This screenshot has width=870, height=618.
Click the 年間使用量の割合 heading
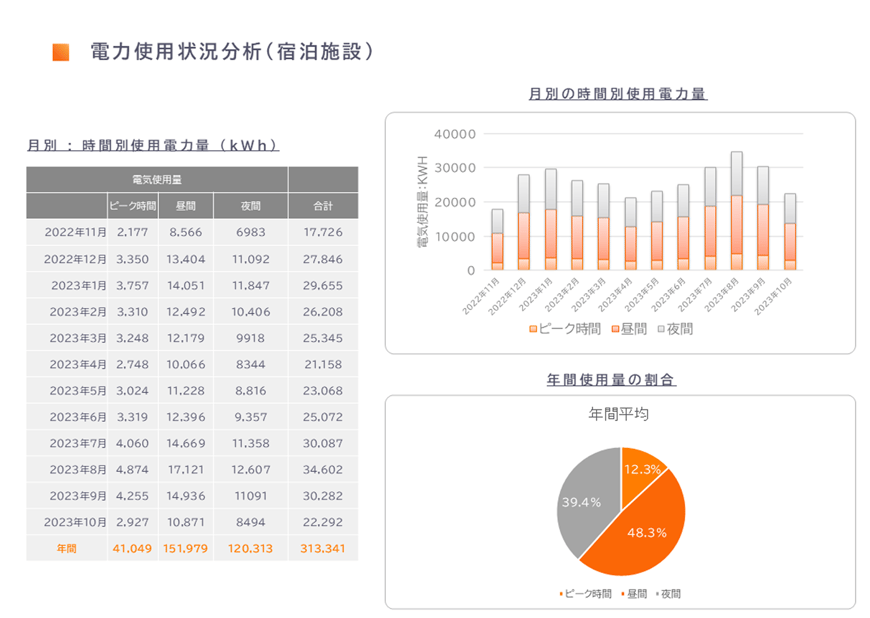tap(618, 380)
